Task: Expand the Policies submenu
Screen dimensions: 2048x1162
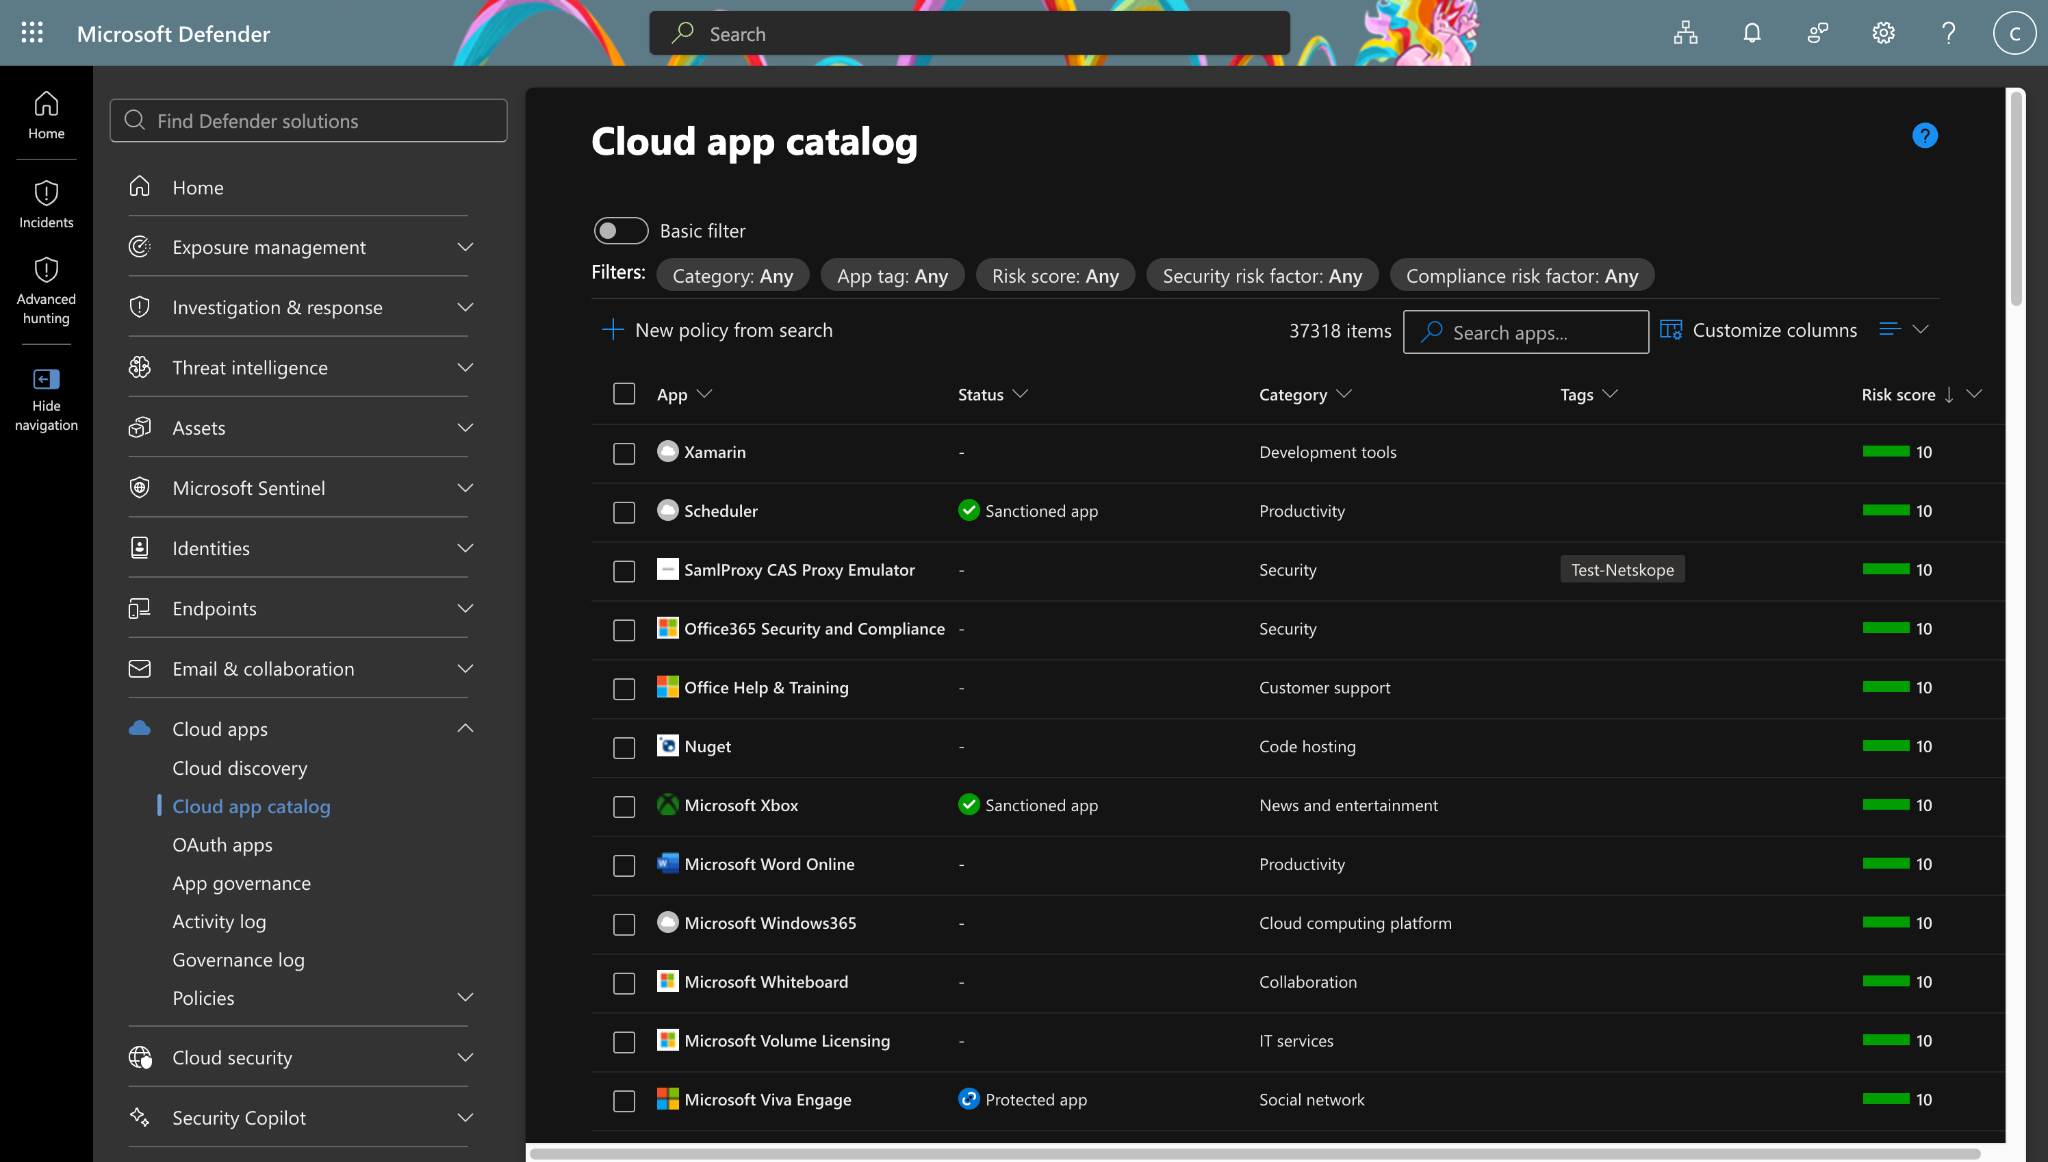Action: pyautogui.click(x=465, y=997)
